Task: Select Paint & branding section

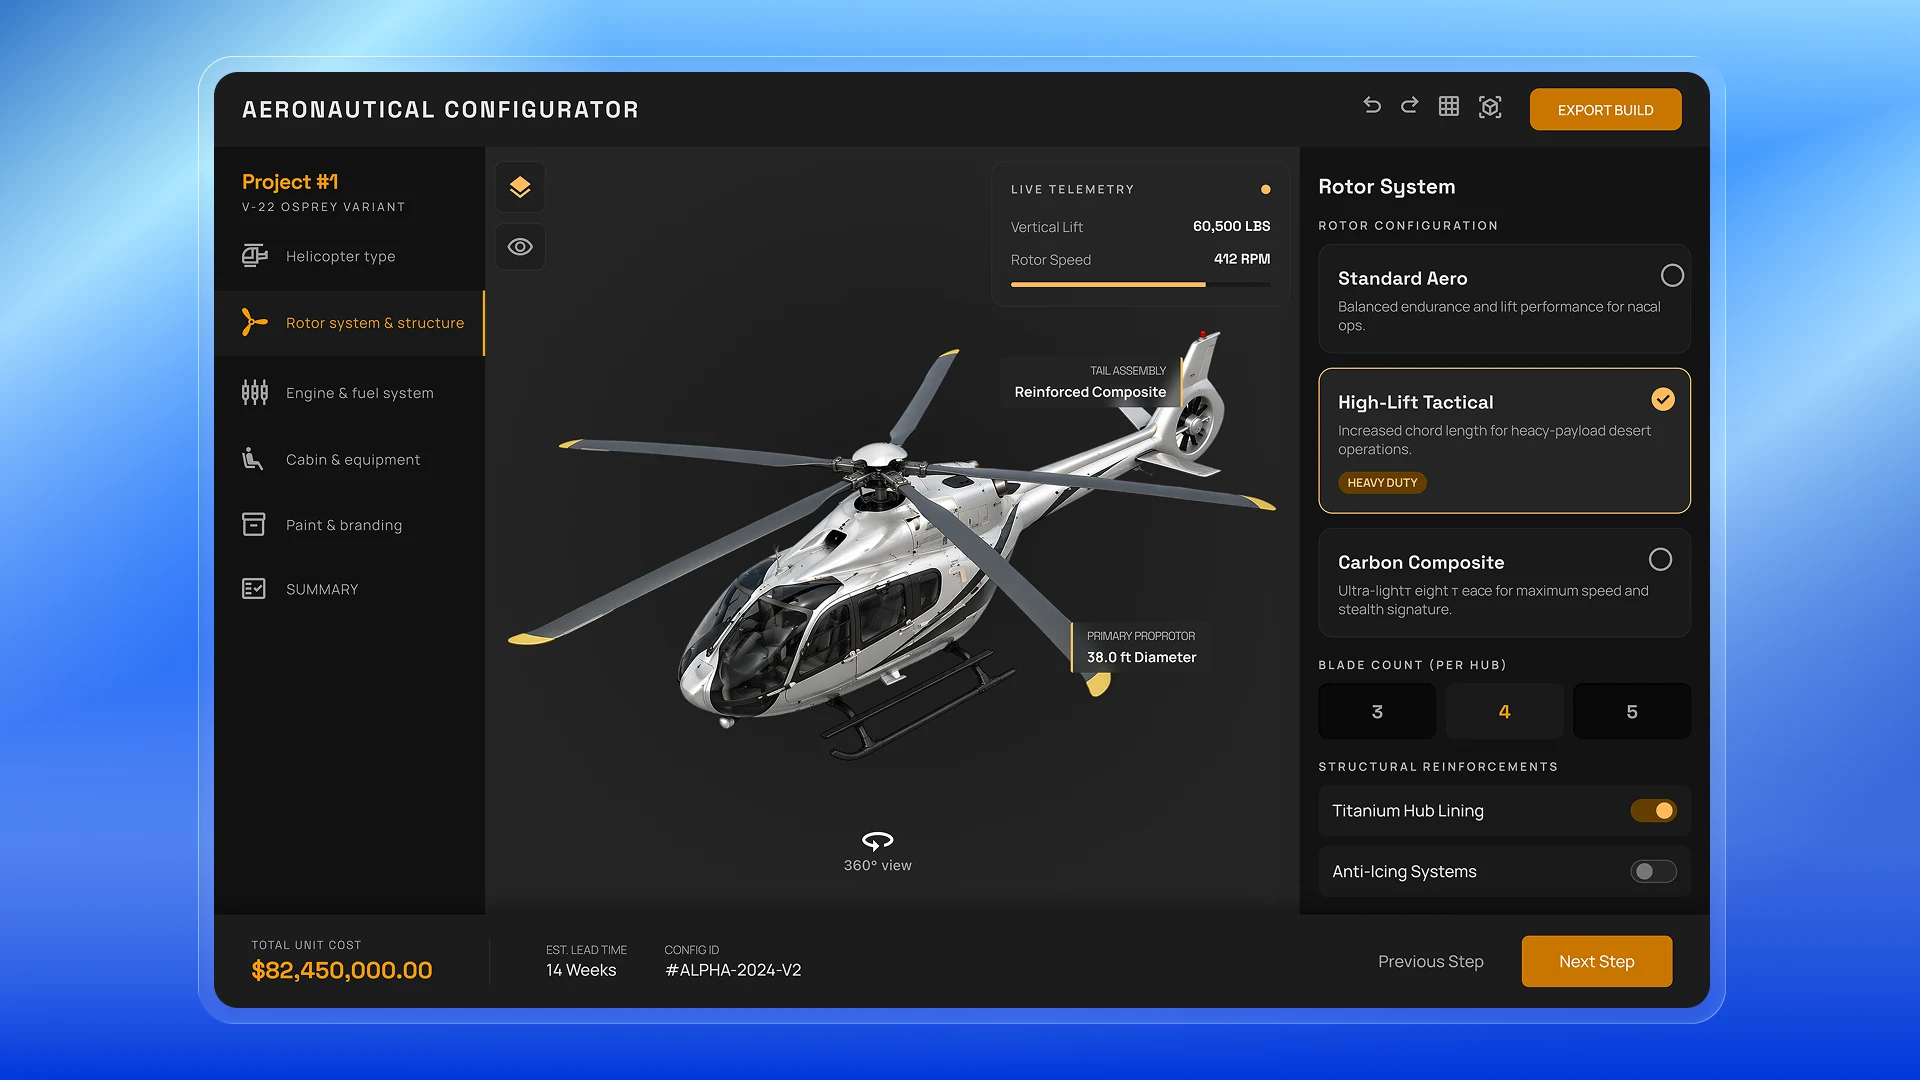Action: (x=343, y=525)
